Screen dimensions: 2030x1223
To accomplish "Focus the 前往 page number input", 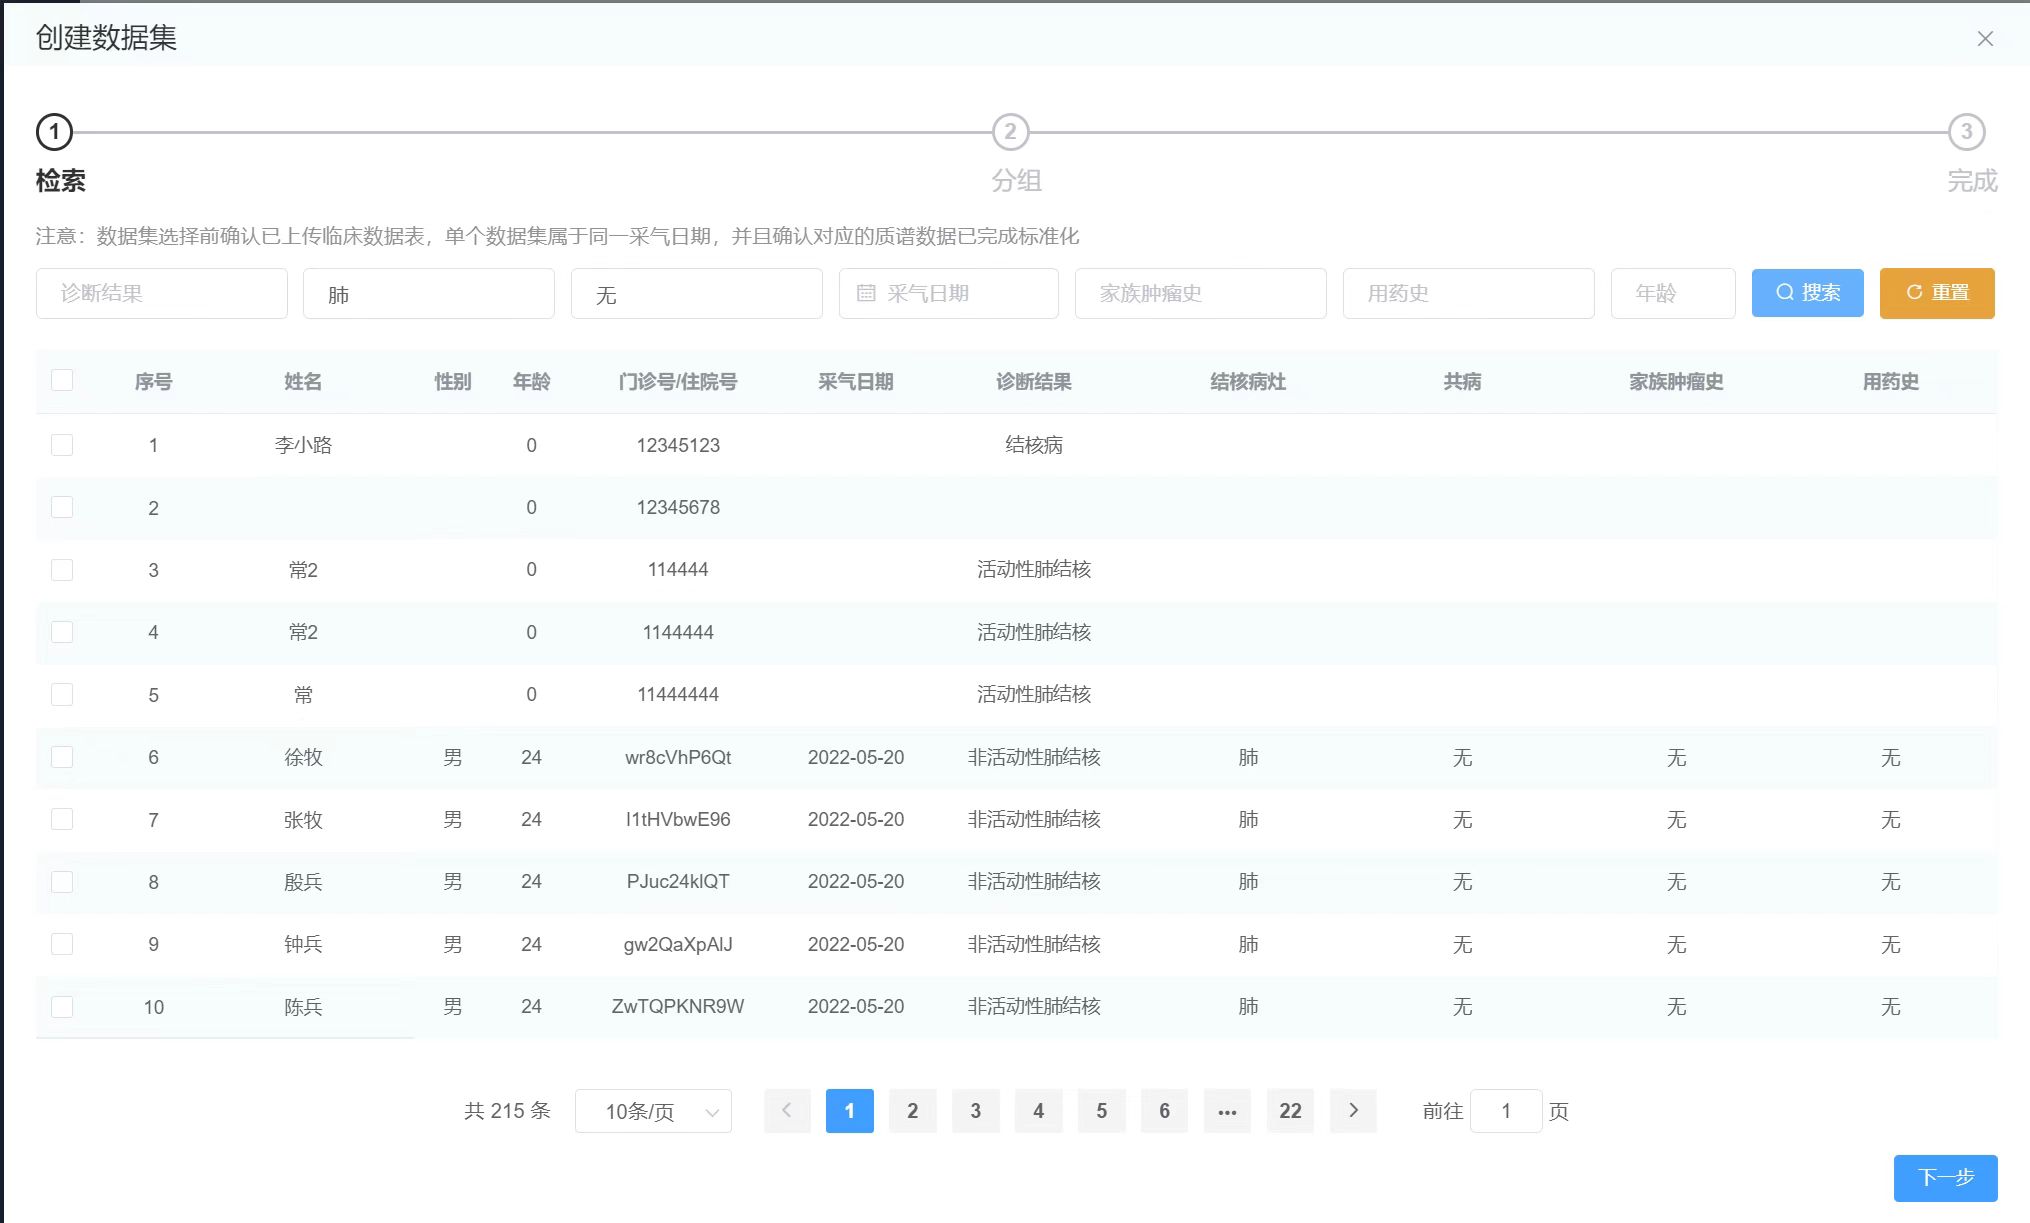I will pyautogui.click(x=1506, y=1111).
